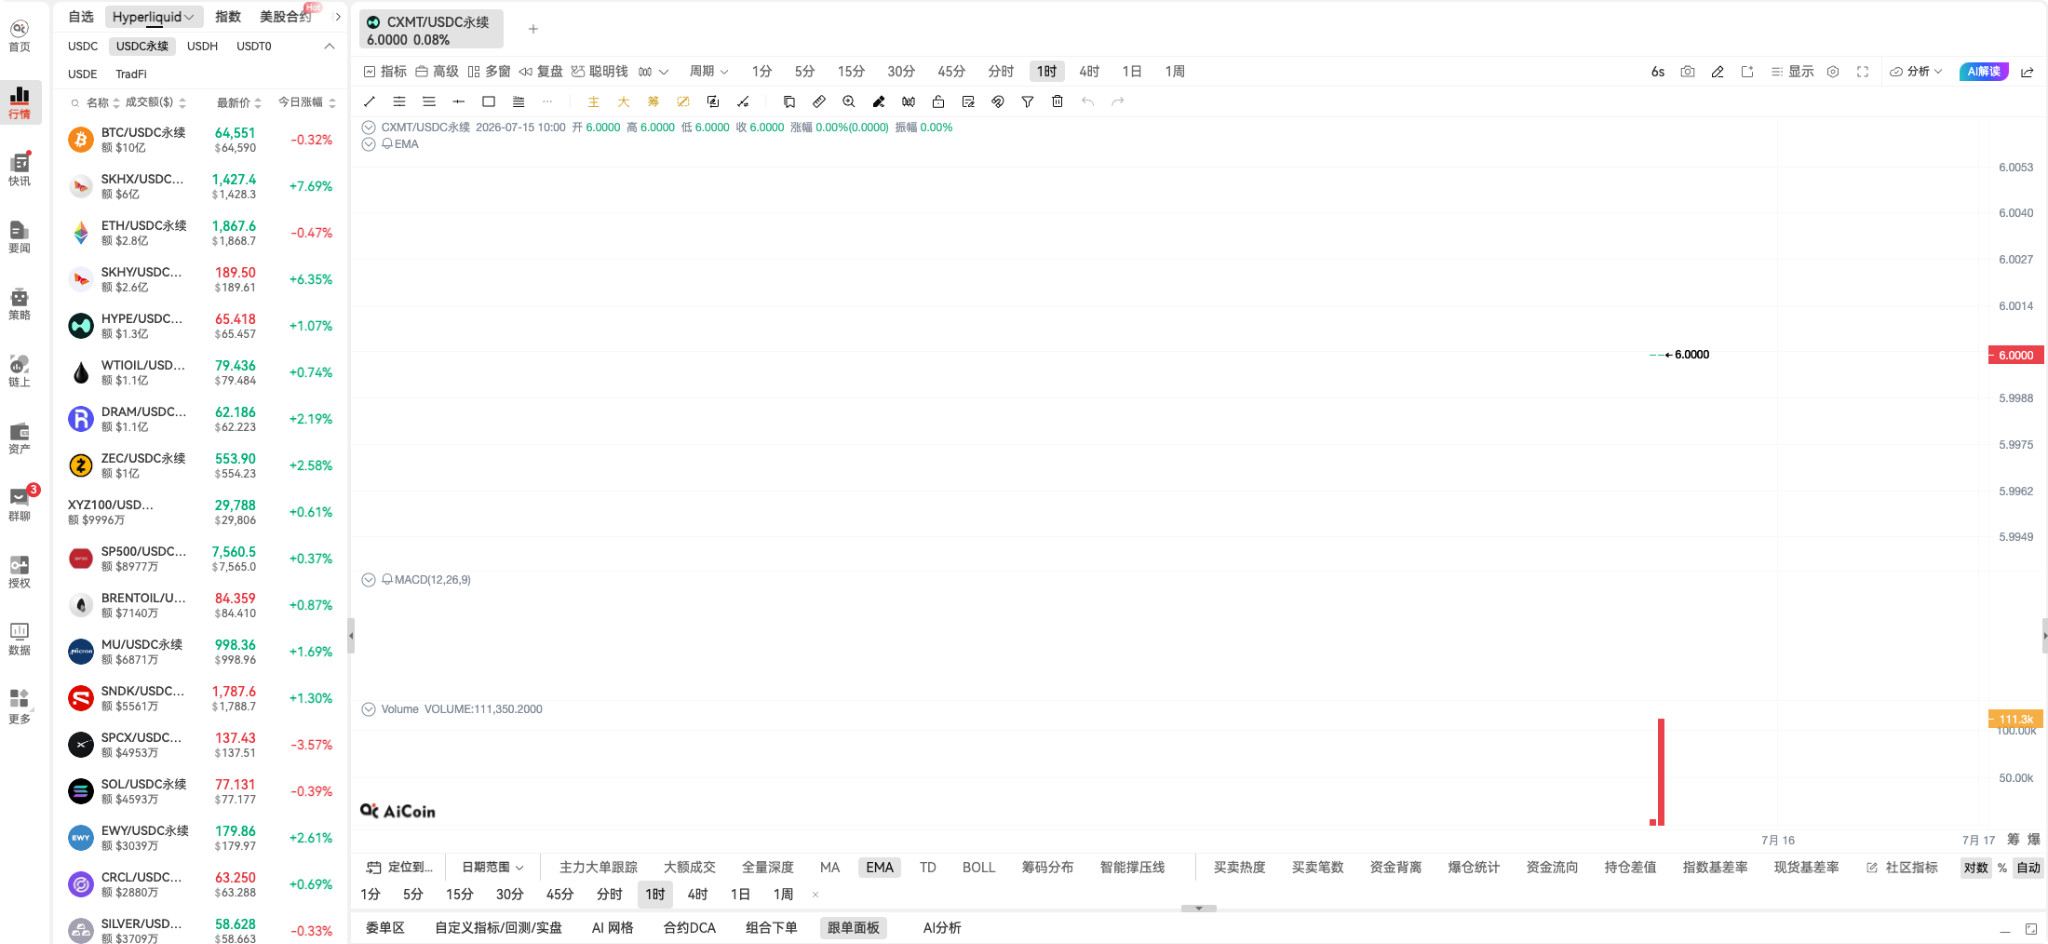Image resolution: width=2048 pixels, height=944 pixels.
Task: Open the 委单区 order area tab
Action: pyautogui.click(x=385, y=927)
